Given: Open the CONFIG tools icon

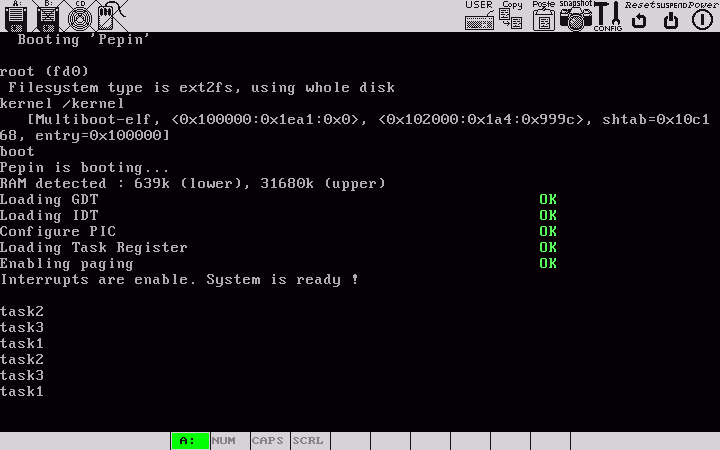Looking at the screenshot, I should pos(608,16).
